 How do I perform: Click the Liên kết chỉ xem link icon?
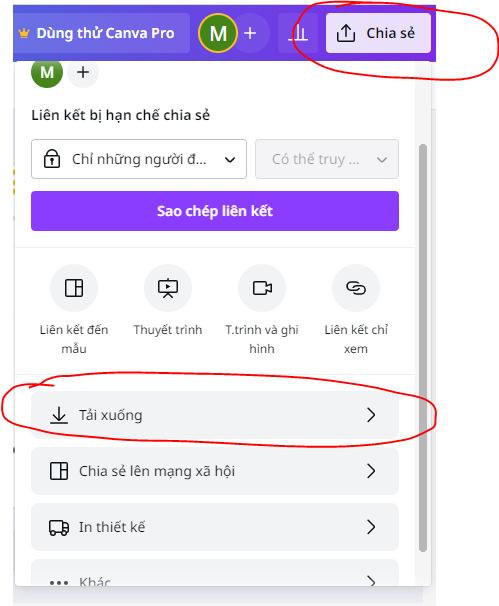pos(356,288)
